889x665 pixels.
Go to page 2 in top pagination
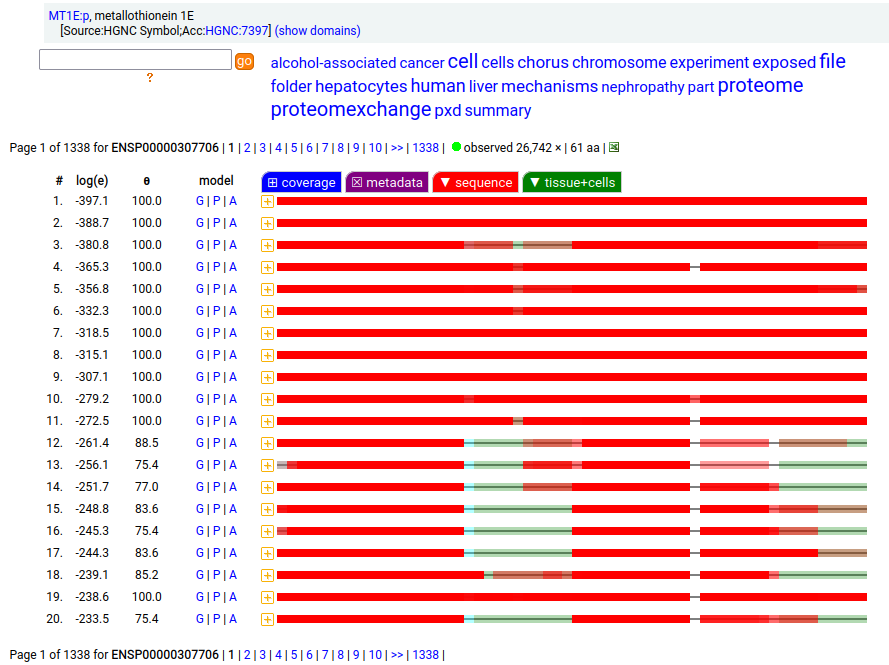tap(247, 148)
